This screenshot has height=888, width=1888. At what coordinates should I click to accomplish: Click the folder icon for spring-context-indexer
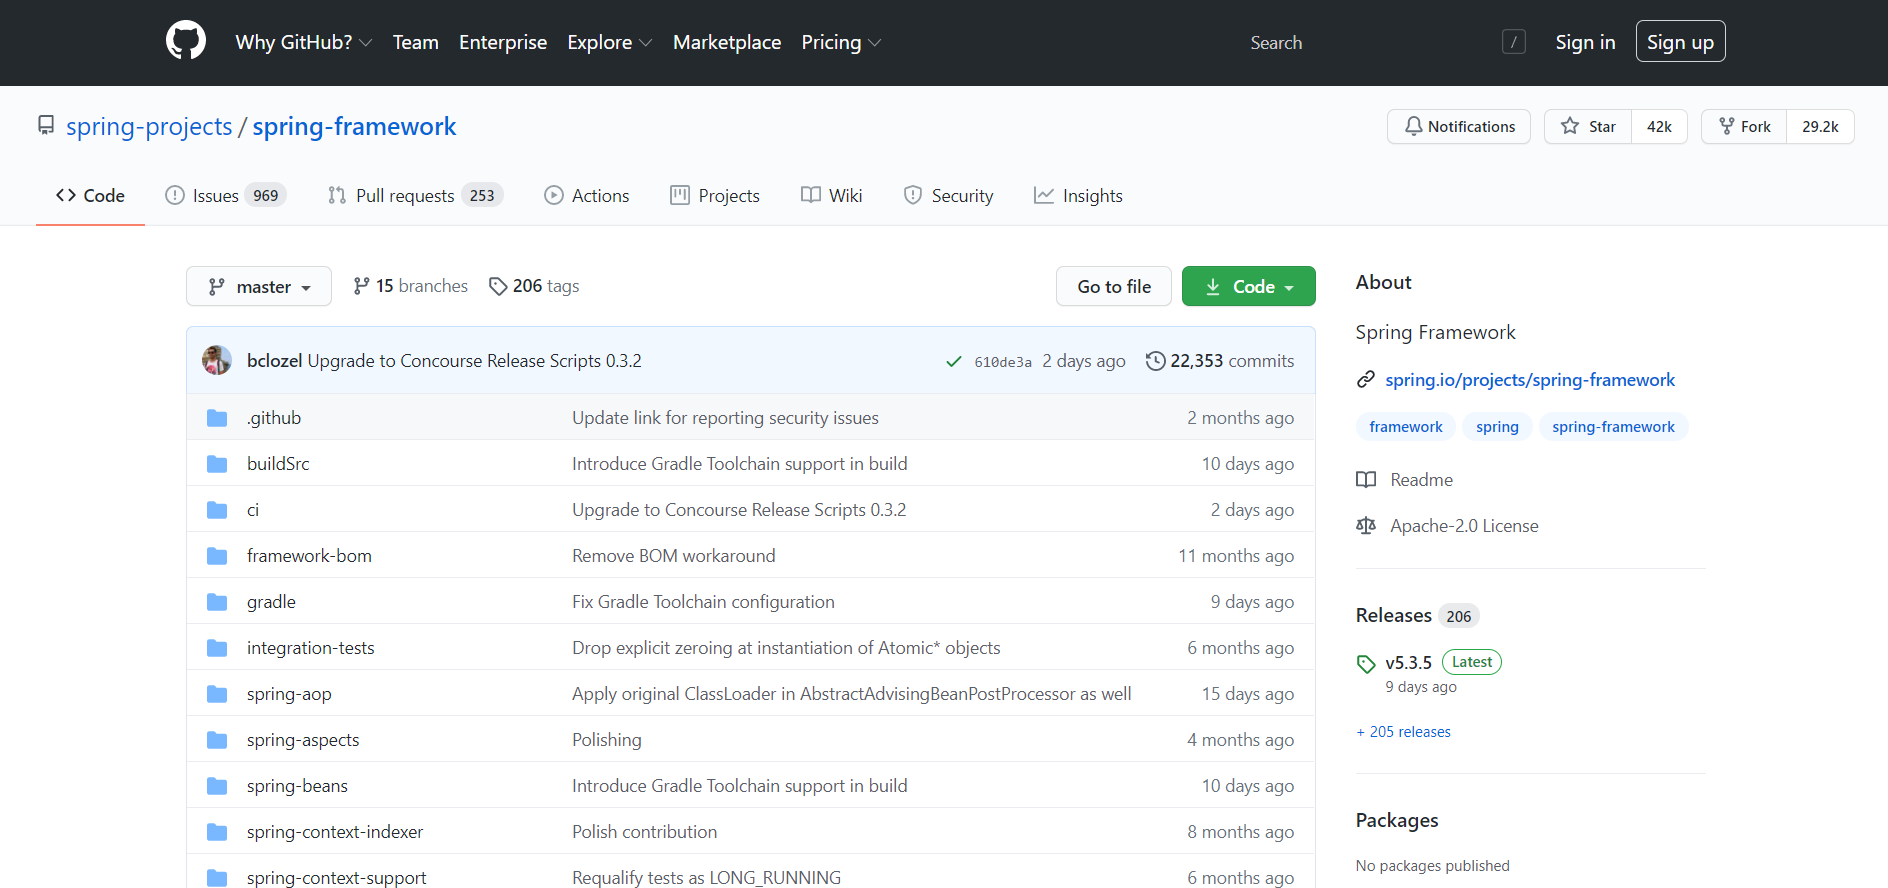(217, 832)
